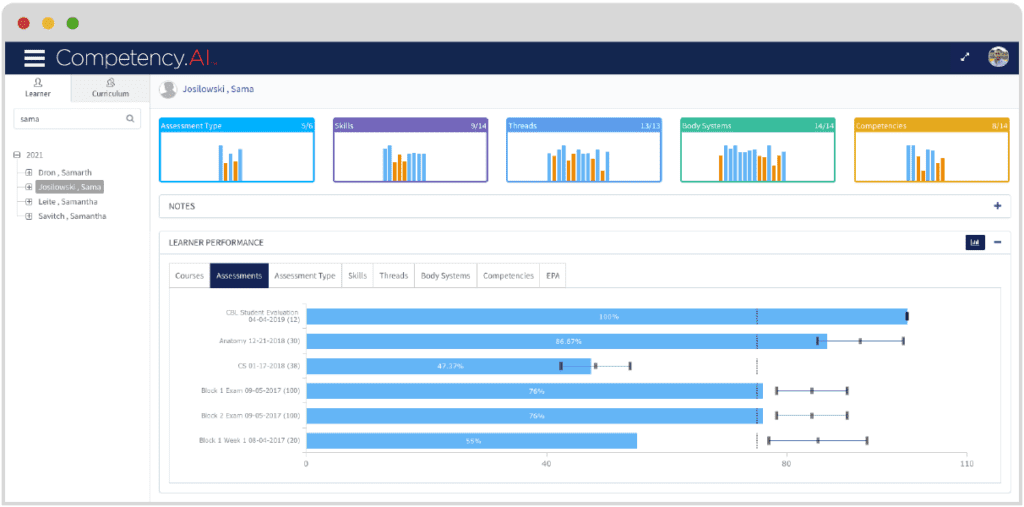
Task: Select learner Leite, Samantha
Action: [x=68, y=201]
